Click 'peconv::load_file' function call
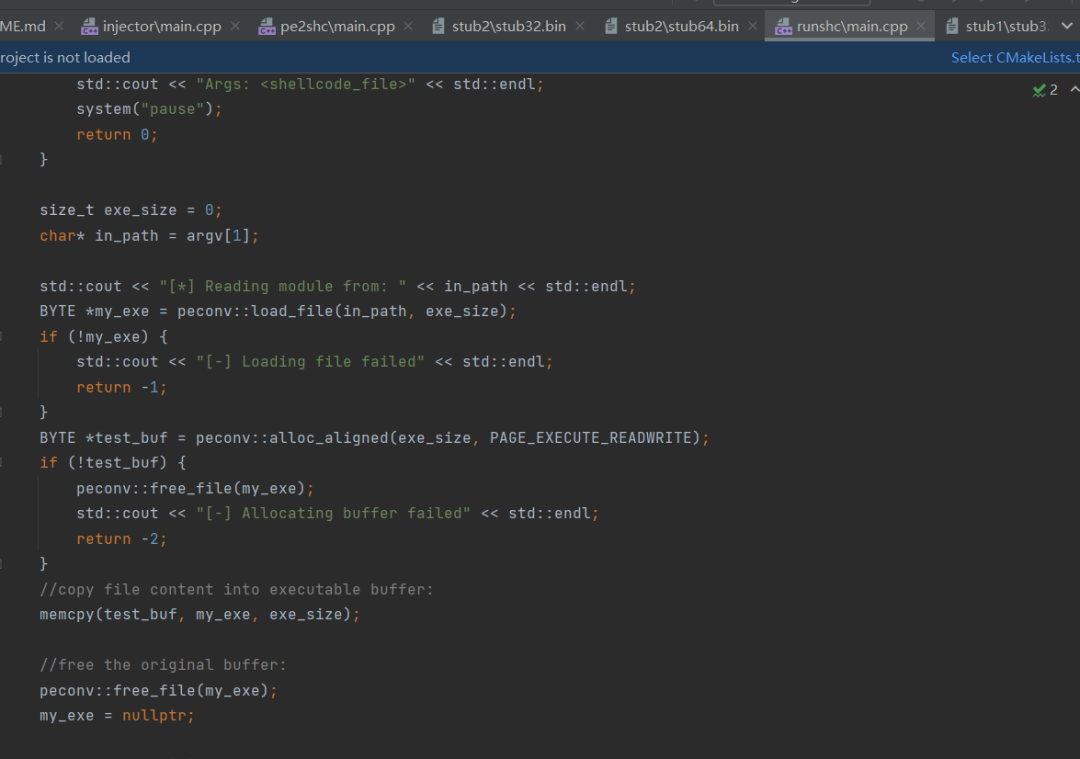Image resolution: width=1080 pixels, height=759 pixels. tap(256, 311)
